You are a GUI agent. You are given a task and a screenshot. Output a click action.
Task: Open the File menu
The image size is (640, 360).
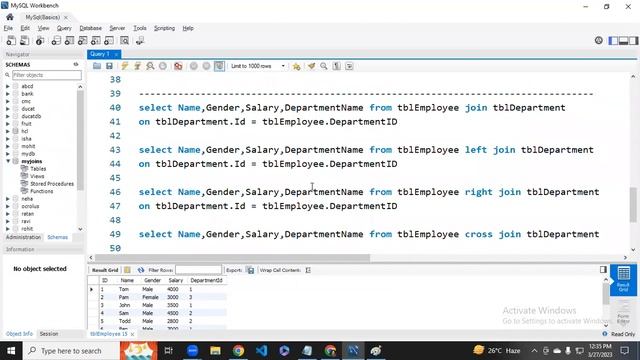(8, 28)
